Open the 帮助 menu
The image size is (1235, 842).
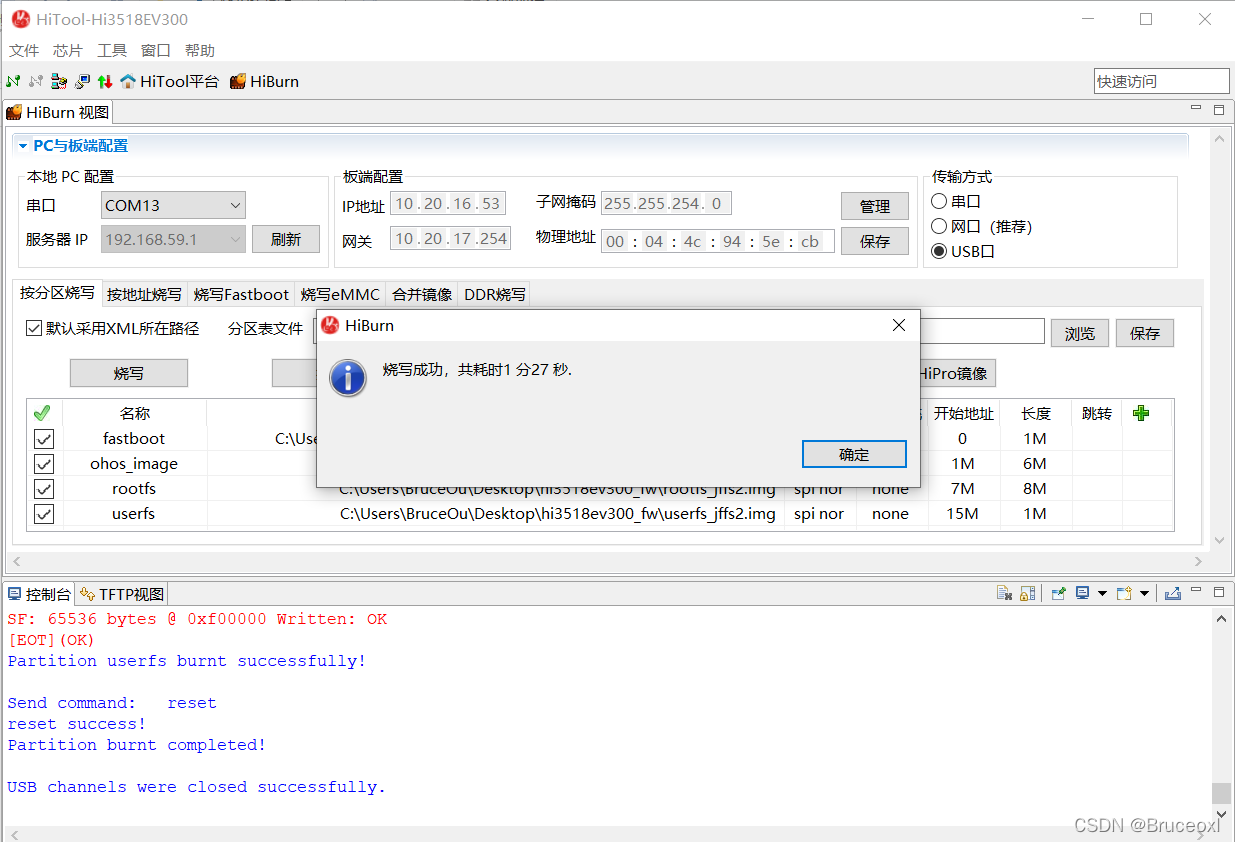[x=200, y=50]
